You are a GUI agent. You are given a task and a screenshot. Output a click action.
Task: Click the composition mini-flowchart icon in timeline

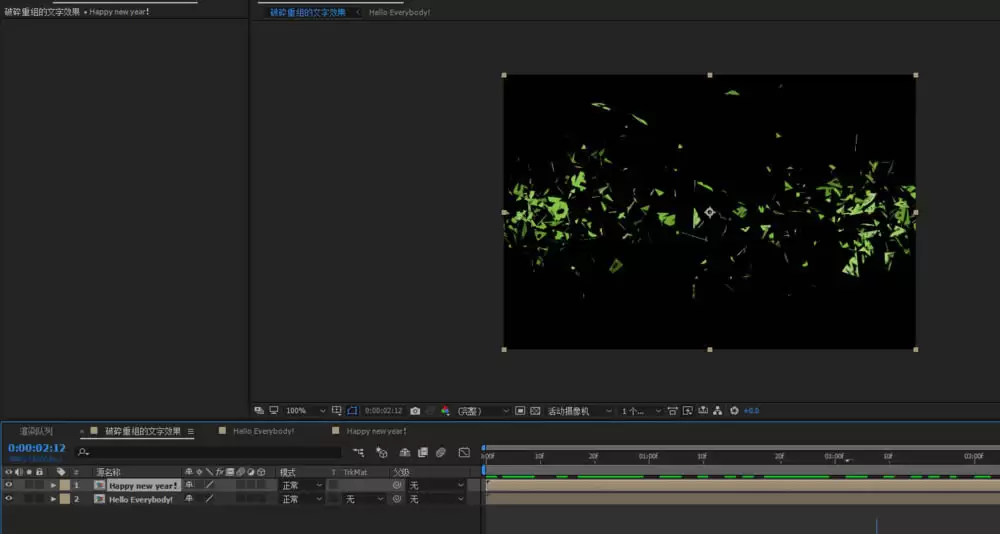coord(358,452)
